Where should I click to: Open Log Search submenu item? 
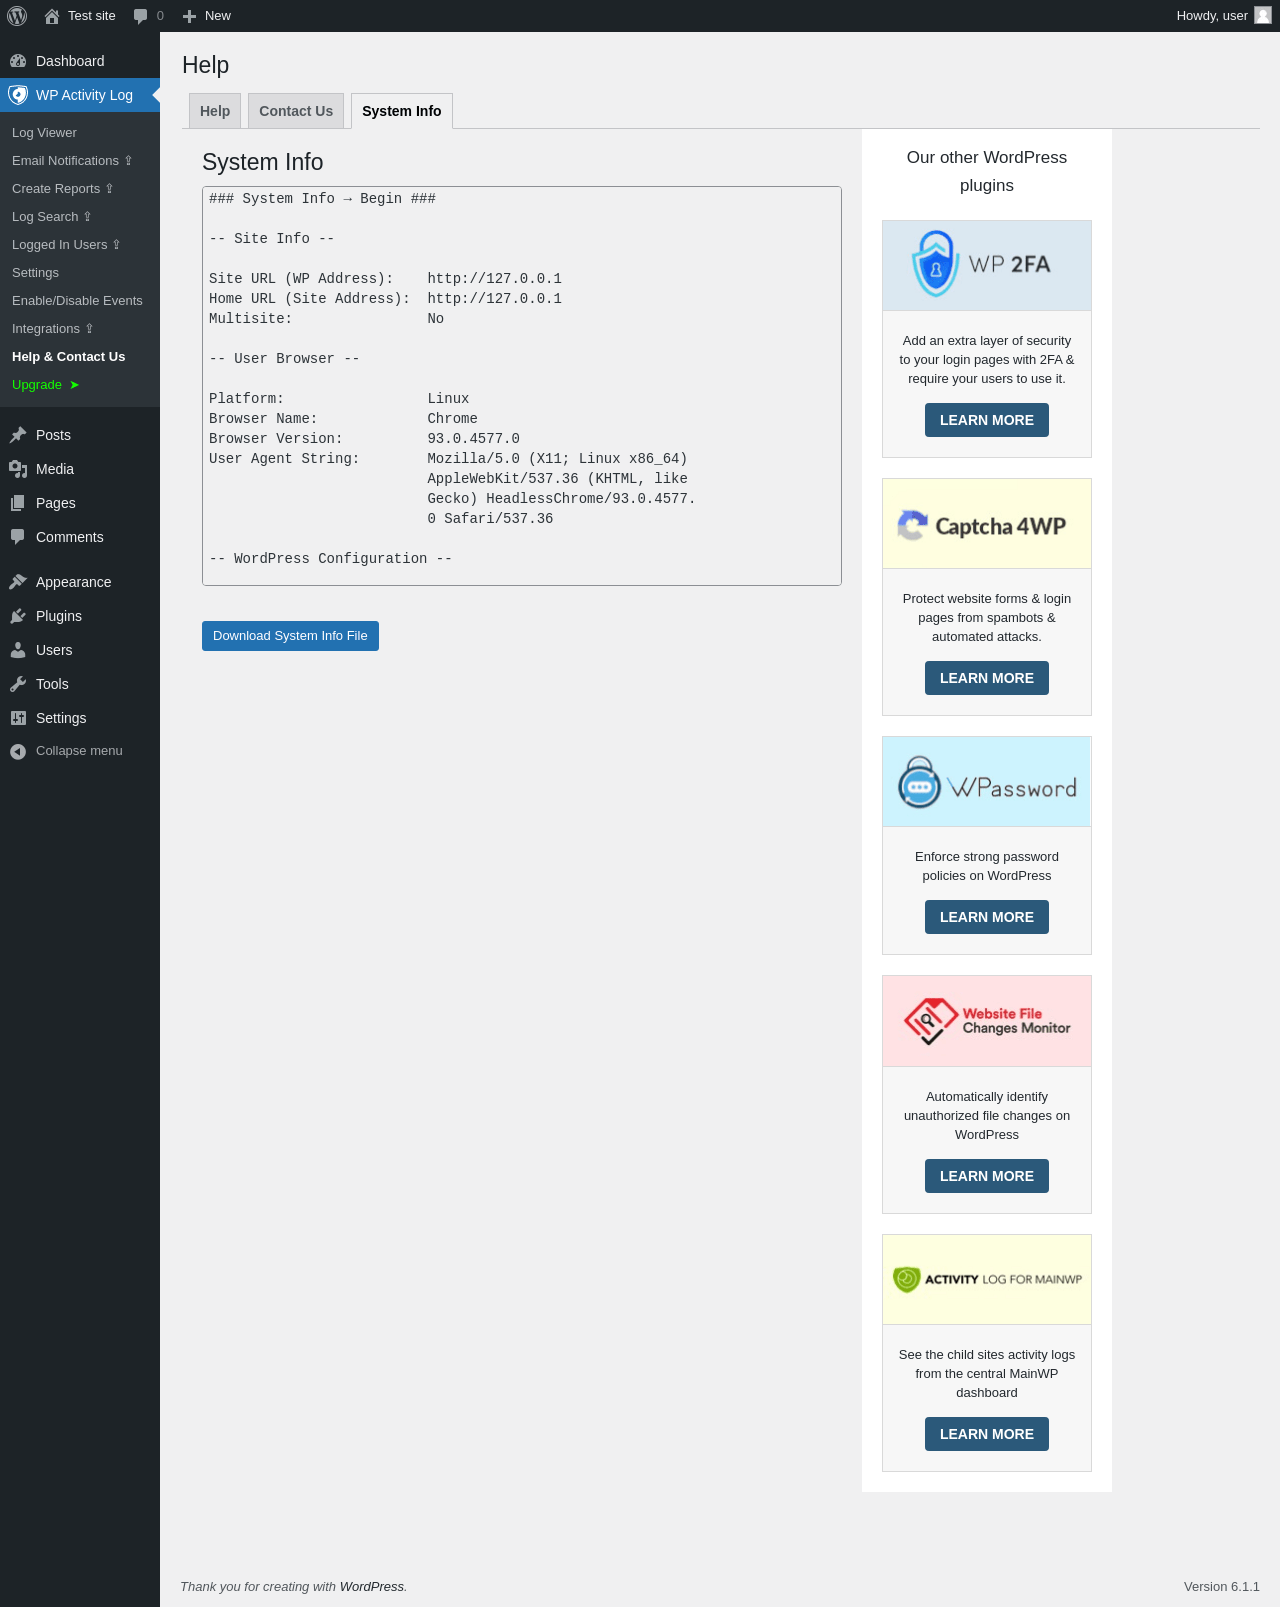pos(51,217)
